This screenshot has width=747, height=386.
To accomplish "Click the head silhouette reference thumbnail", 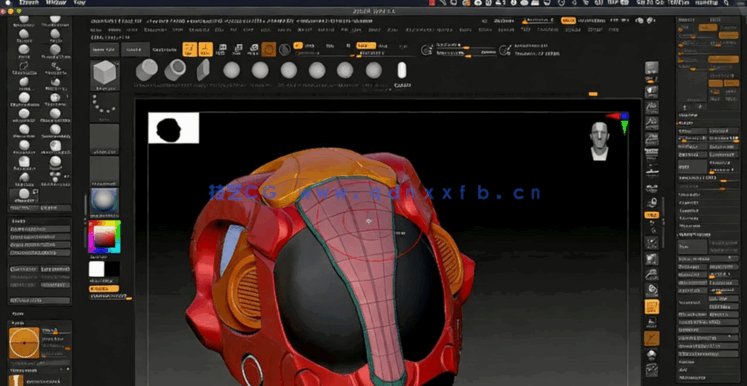I will tap(173, 128).
